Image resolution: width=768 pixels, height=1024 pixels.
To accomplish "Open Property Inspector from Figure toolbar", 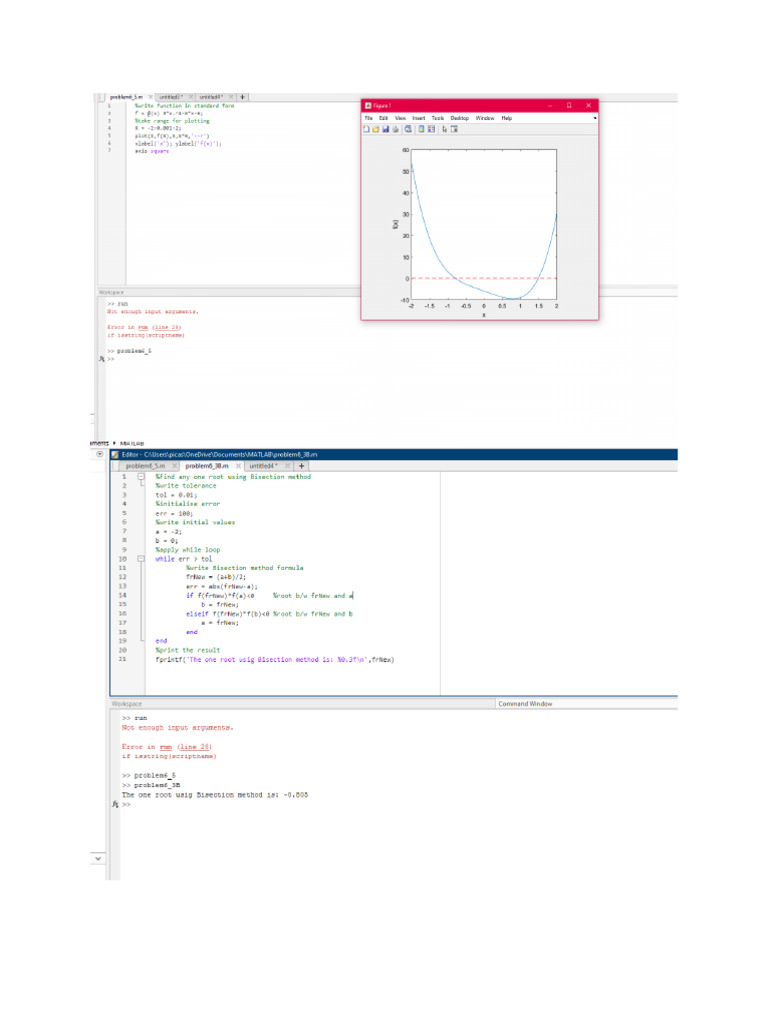I will point(454,129).
